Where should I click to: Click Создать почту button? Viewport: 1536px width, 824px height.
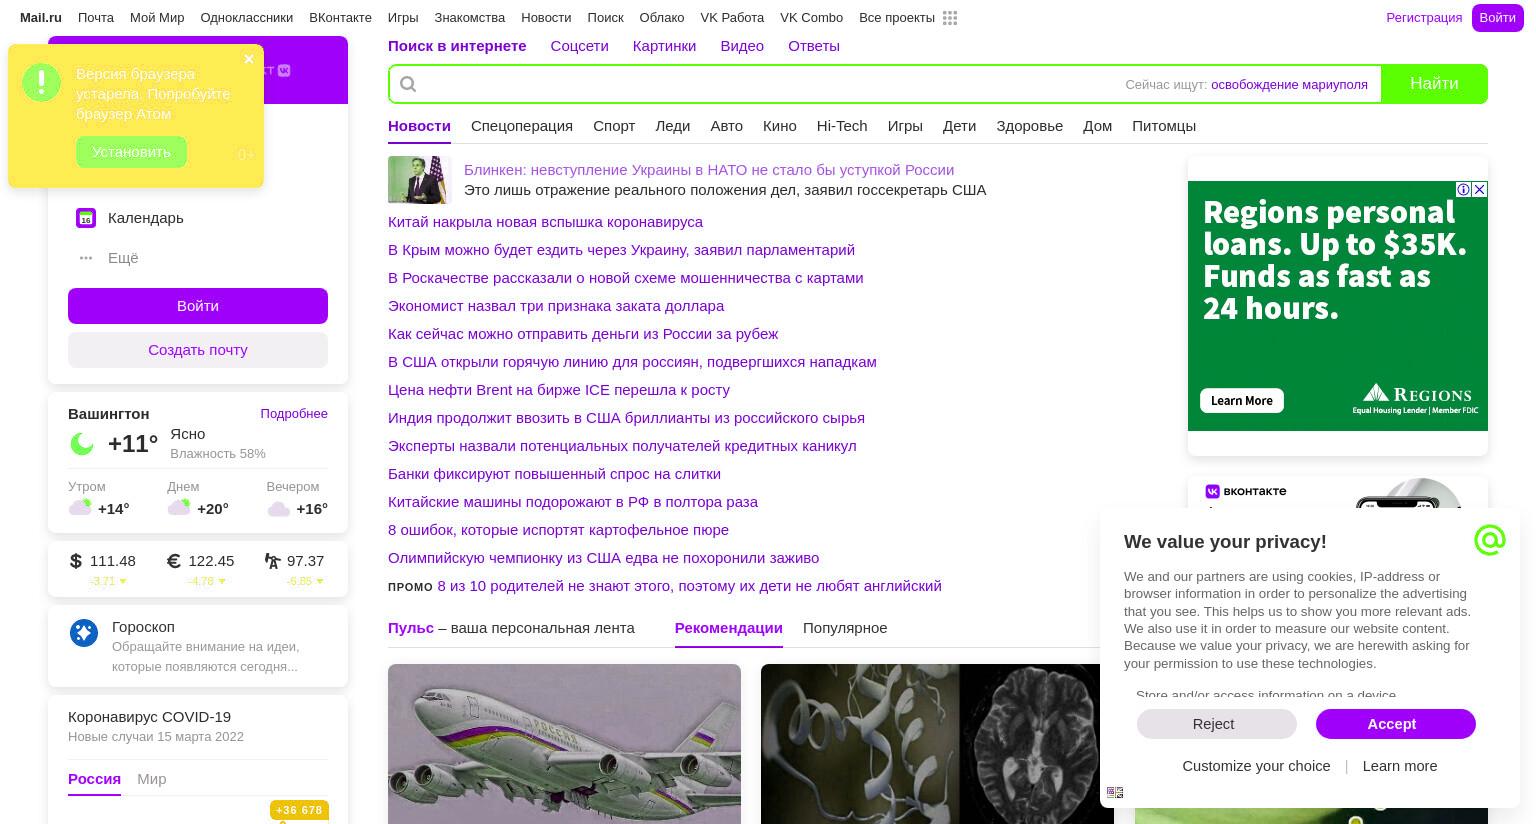(x=198, y=350)
